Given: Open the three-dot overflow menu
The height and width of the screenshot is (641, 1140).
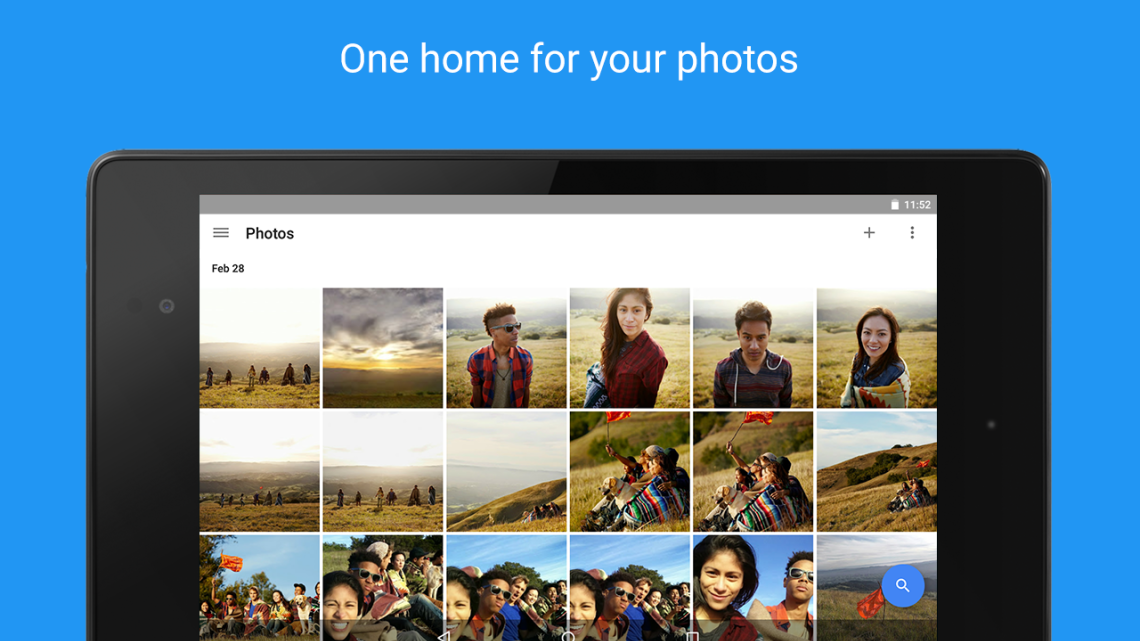Looking at the screenshot, I should click(x=912, y=233).
